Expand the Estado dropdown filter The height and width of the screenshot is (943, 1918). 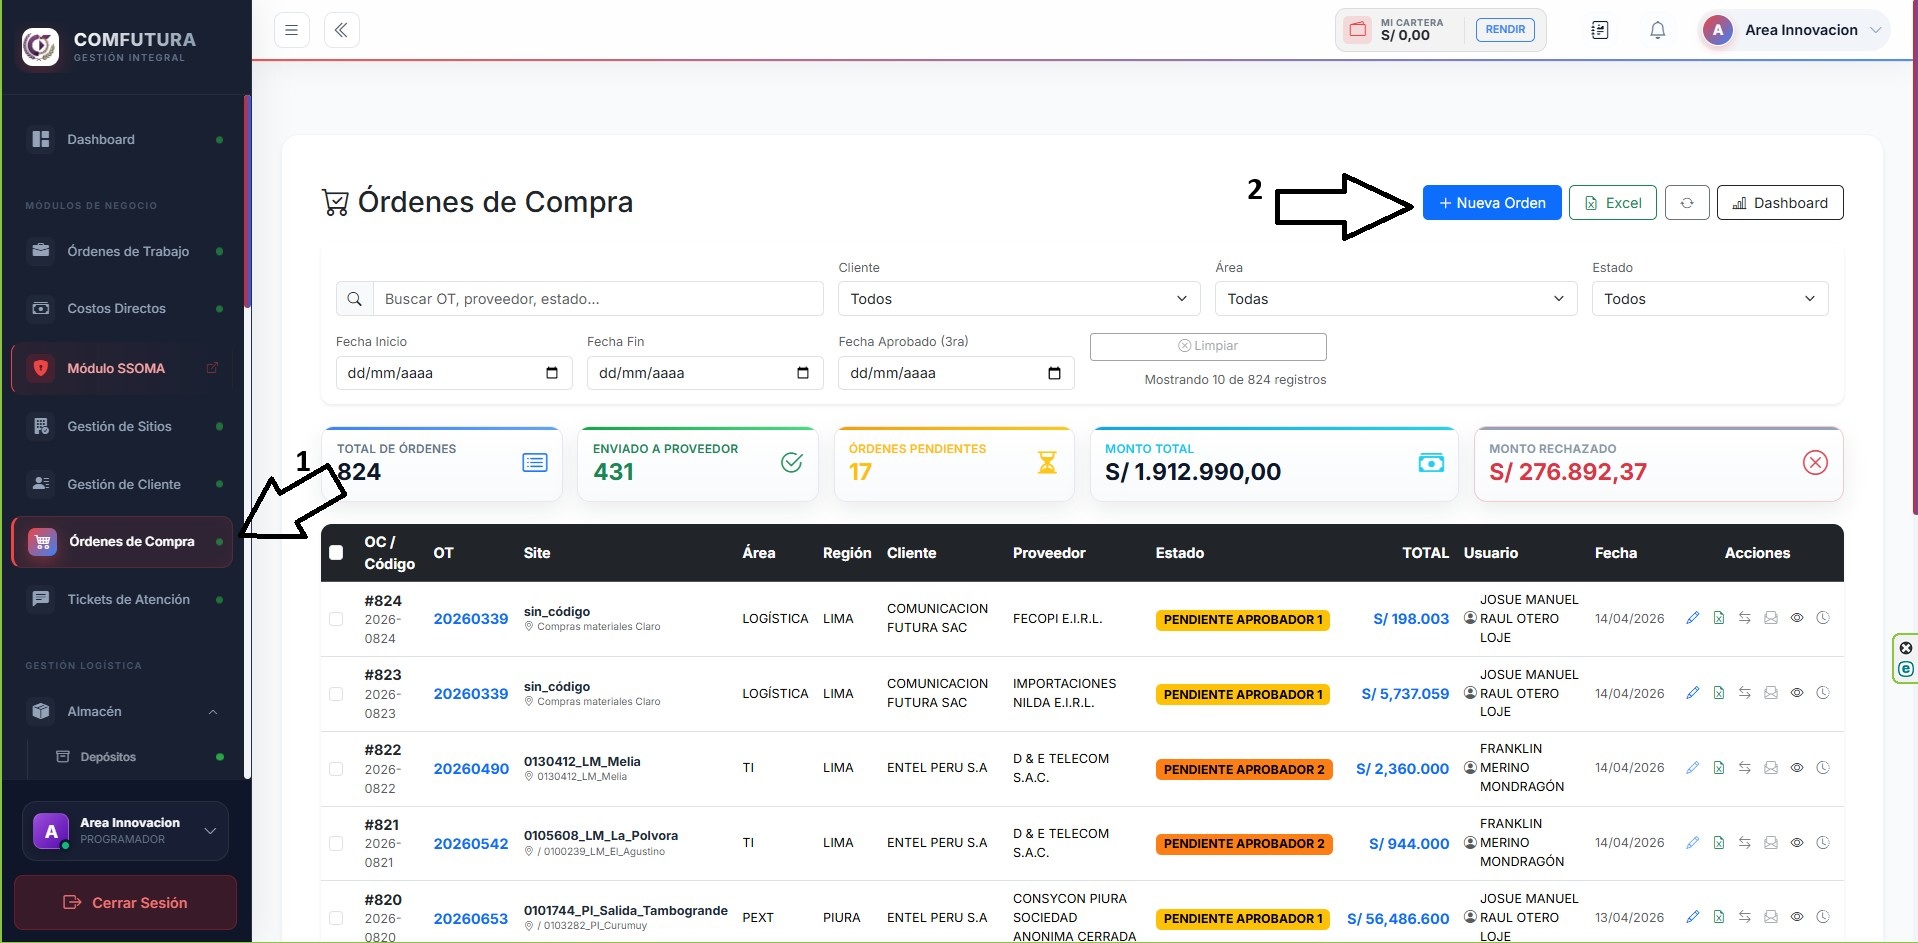[1710, 299]
